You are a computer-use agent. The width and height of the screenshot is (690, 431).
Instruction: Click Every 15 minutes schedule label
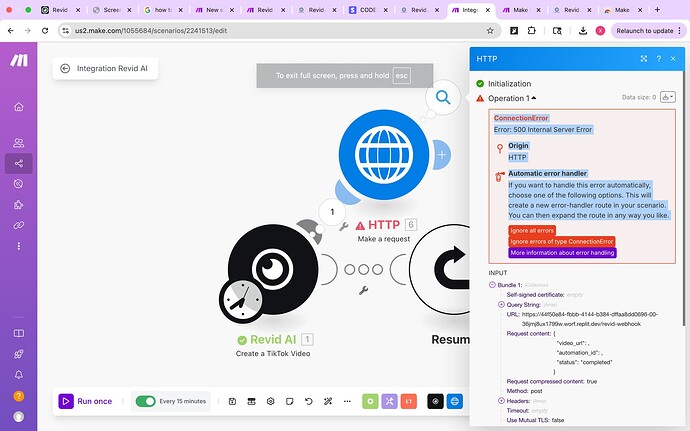point(183,401)
